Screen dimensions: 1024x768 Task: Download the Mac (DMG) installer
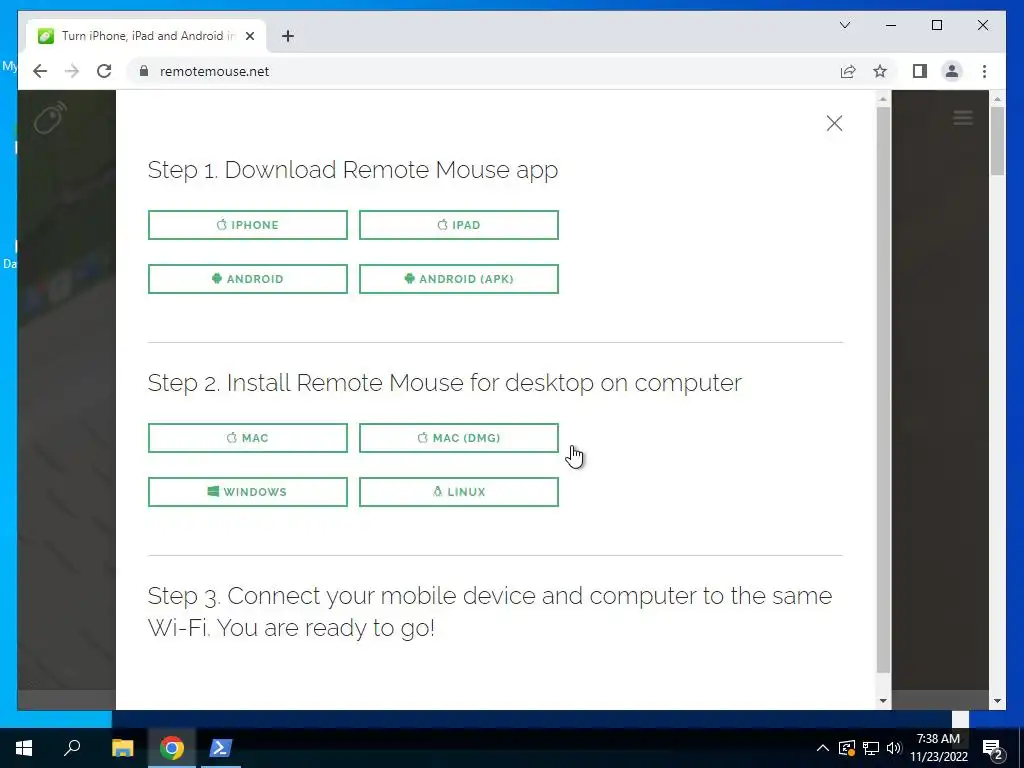pos(458,438)
